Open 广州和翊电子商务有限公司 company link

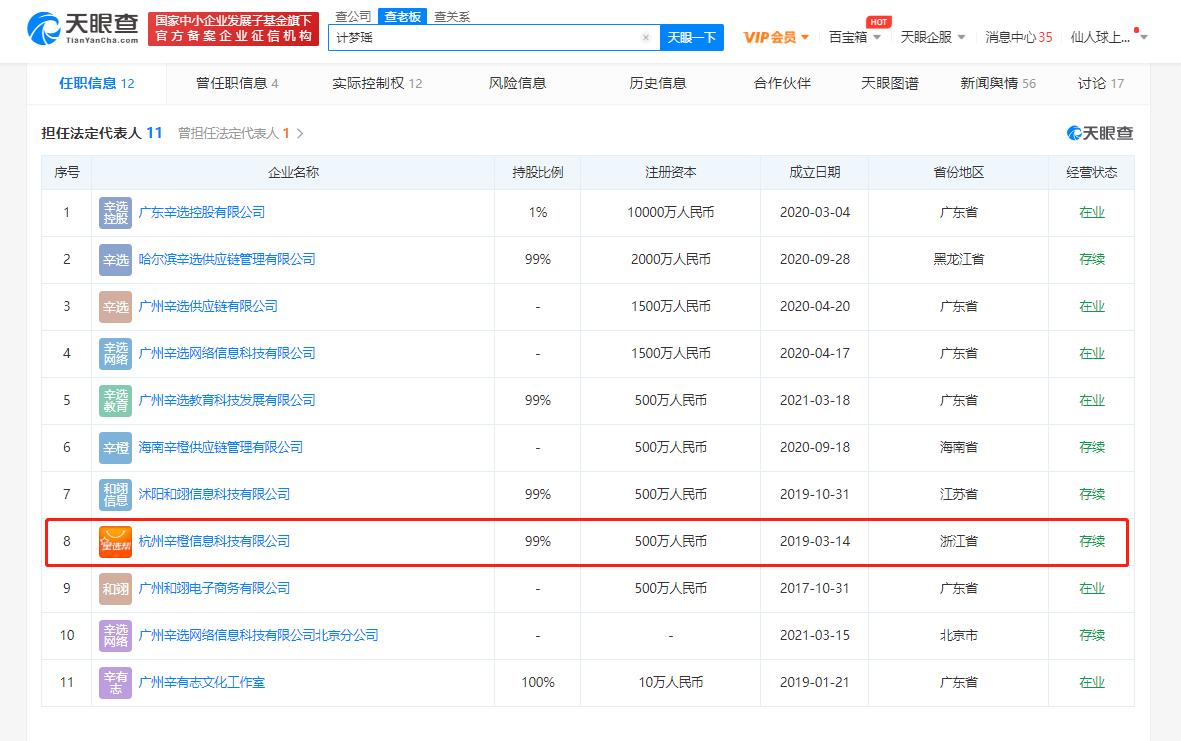(x=214, y=589)
